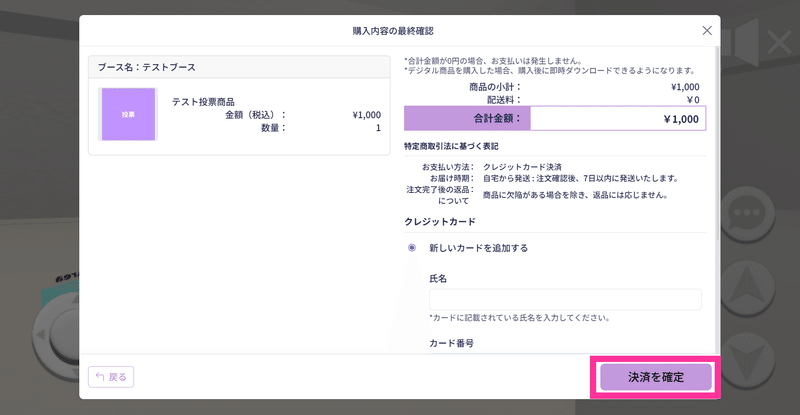Click the 商品の小計 ¥1,000 value
Screen dimensions: 800x415
tap(685, 87)
